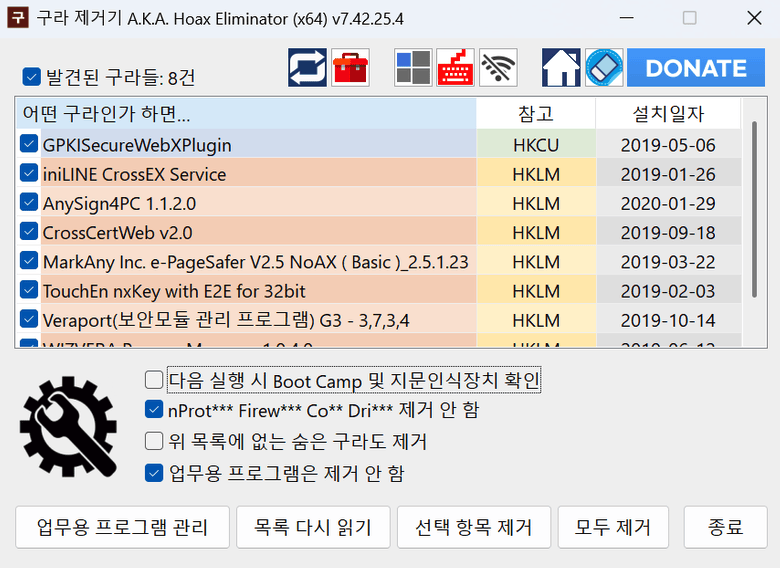780x568 pixels.
Task: Click the date 2019-03-22
Action: coord(668,262)
